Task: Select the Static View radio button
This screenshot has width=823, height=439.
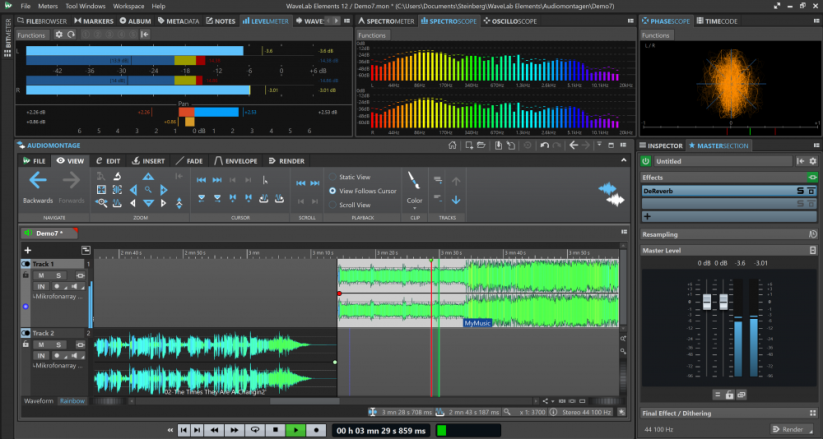Action: 332,177
